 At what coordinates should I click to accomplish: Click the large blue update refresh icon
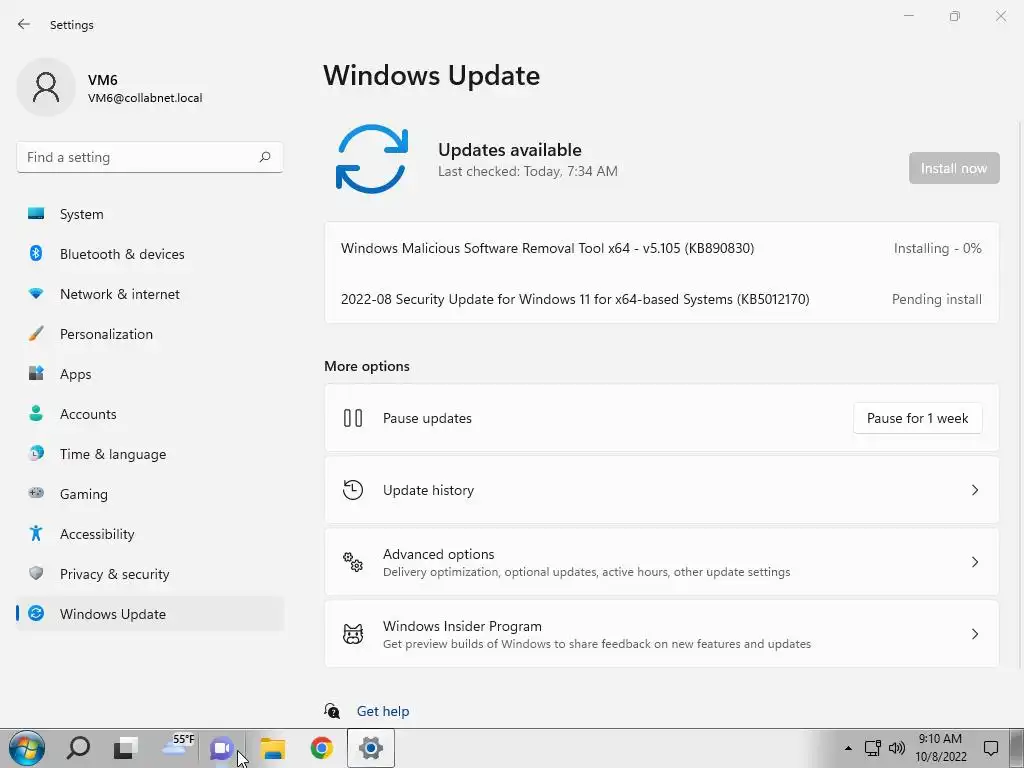click(372, 159)
